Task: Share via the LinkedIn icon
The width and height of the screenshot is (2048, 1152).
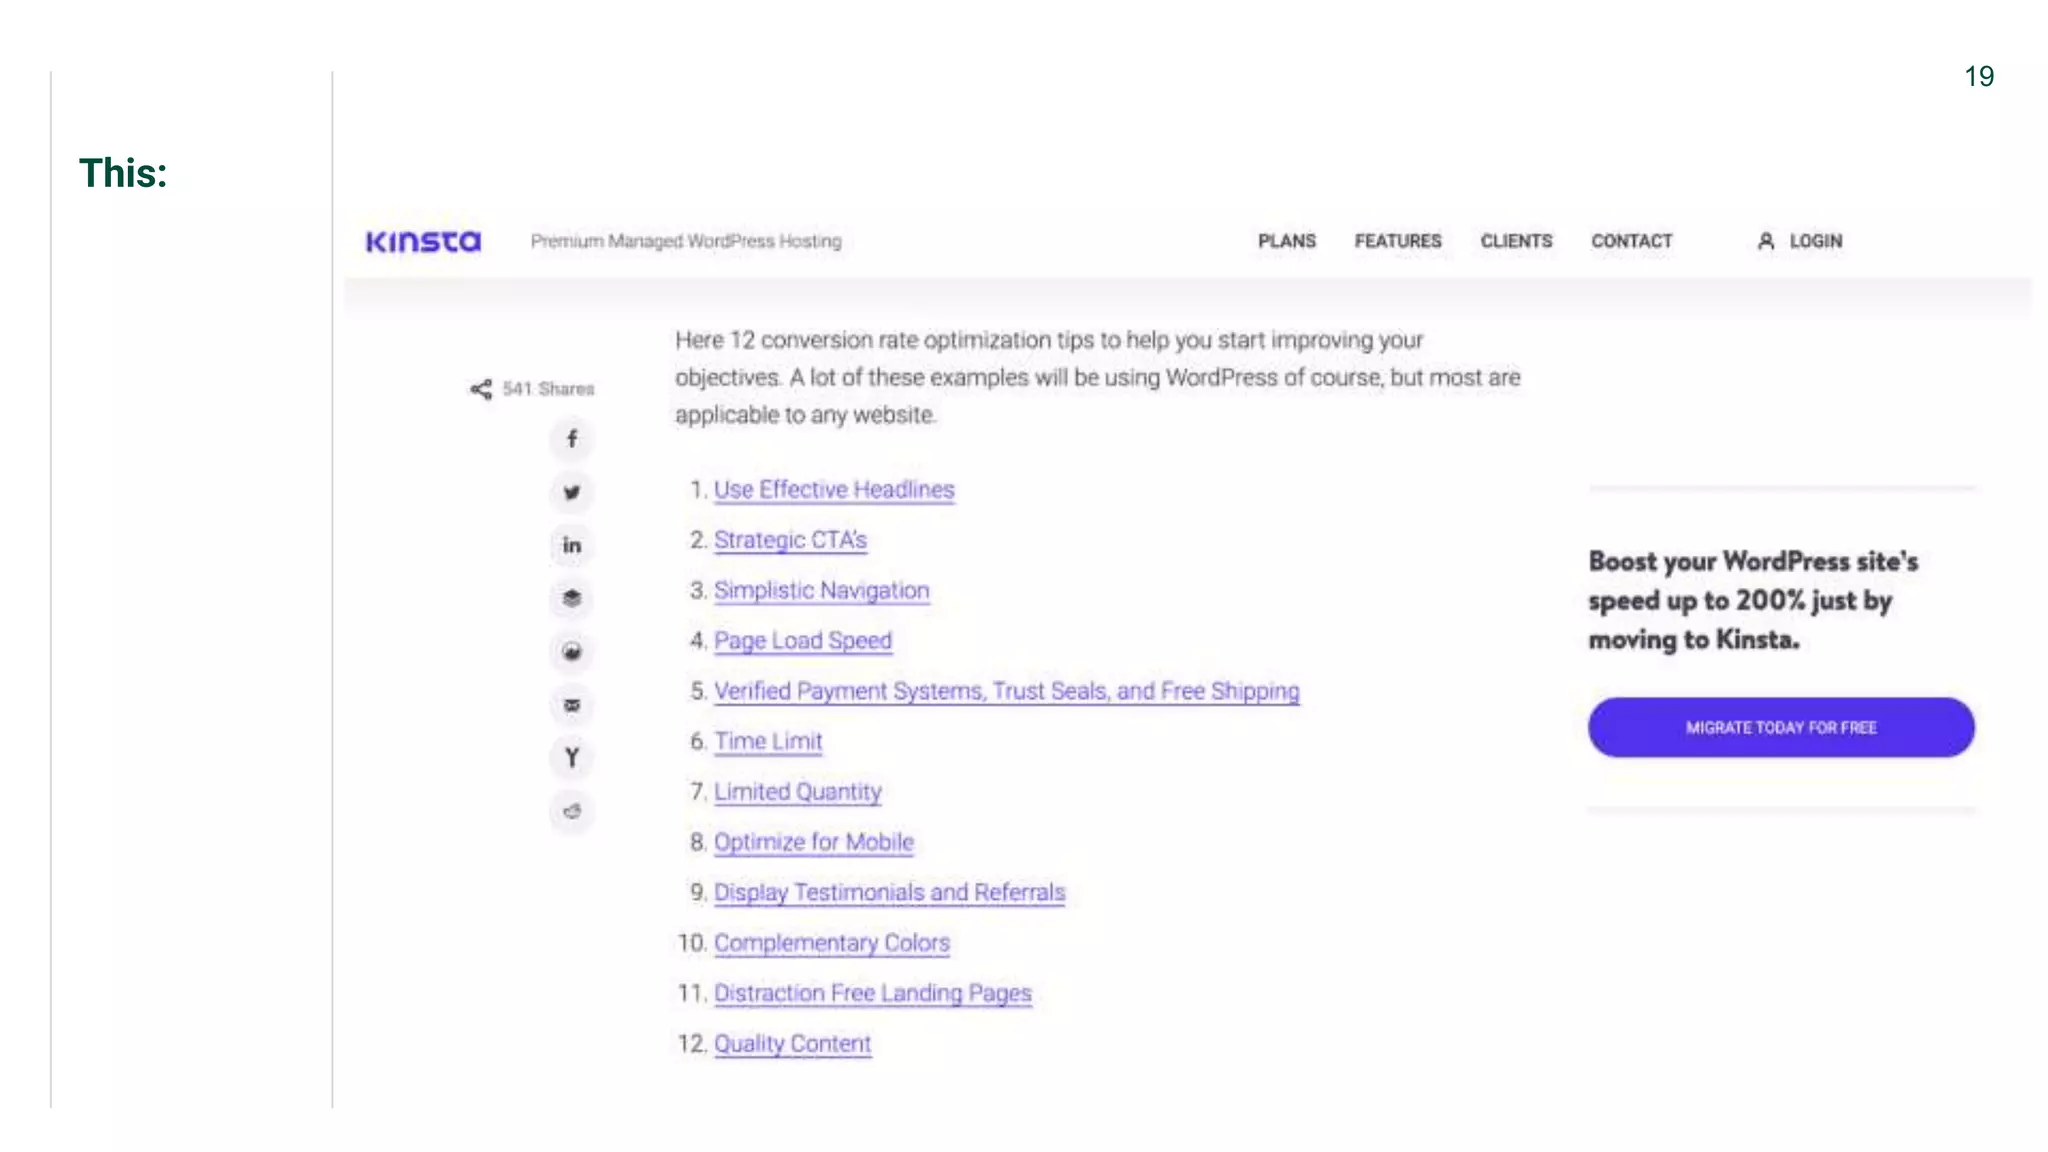Action: [x=571, y=545]
